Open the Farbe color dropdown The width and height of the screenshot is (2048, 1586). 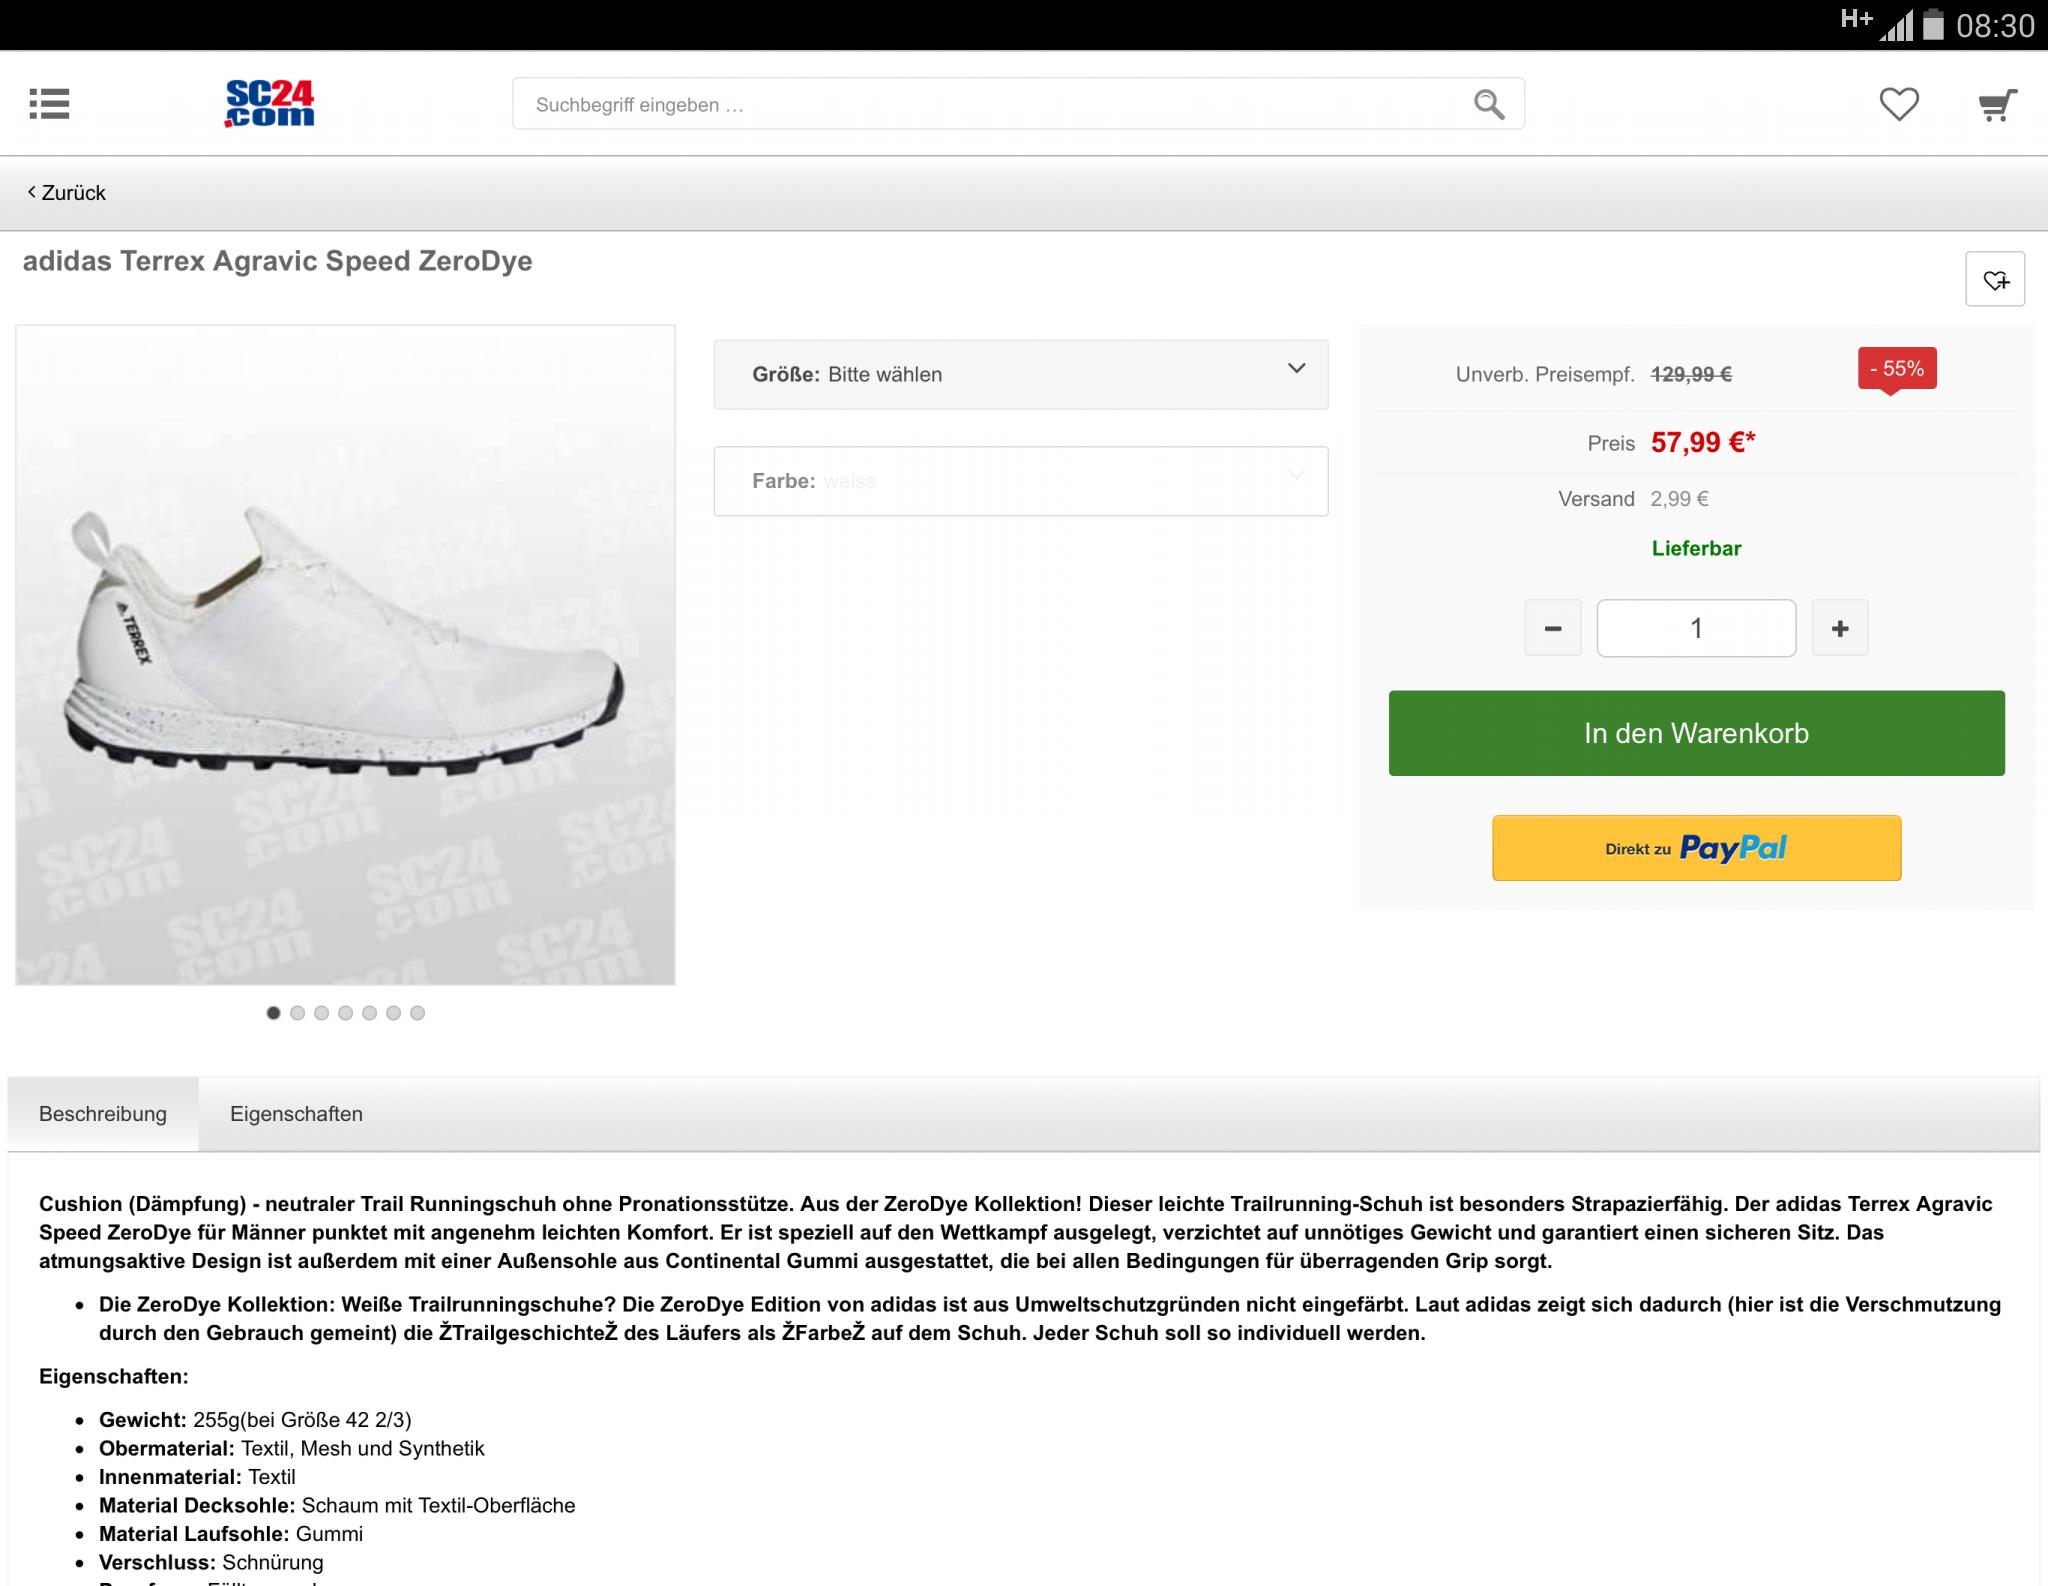click(x=1020, y=481)
